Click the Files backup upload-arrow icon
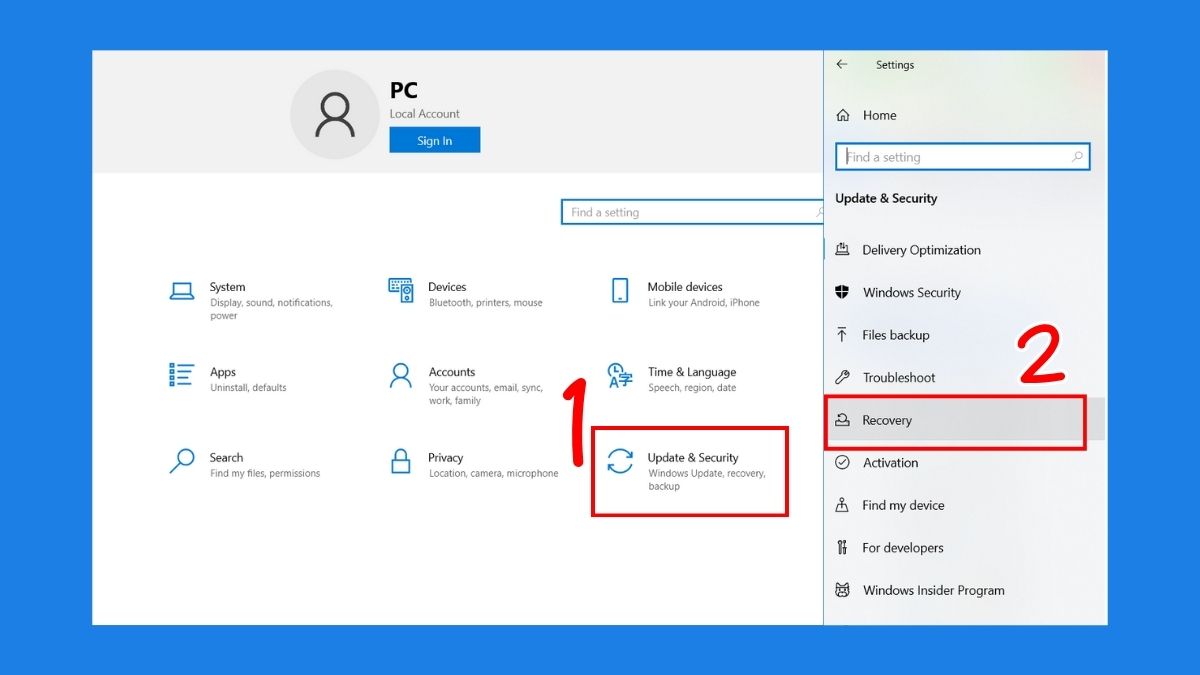Image resolution: width=1200 pixels, height=675 pixels. pyautogui.click(x=842, y=335)
